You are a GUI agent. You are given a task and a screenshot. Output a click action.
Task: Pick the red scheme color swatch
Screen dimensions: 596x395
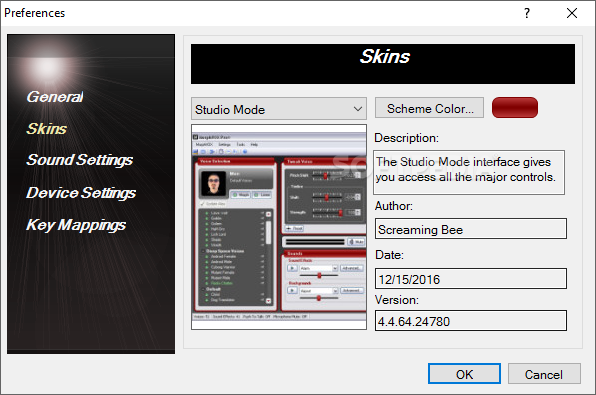[515, 108]
